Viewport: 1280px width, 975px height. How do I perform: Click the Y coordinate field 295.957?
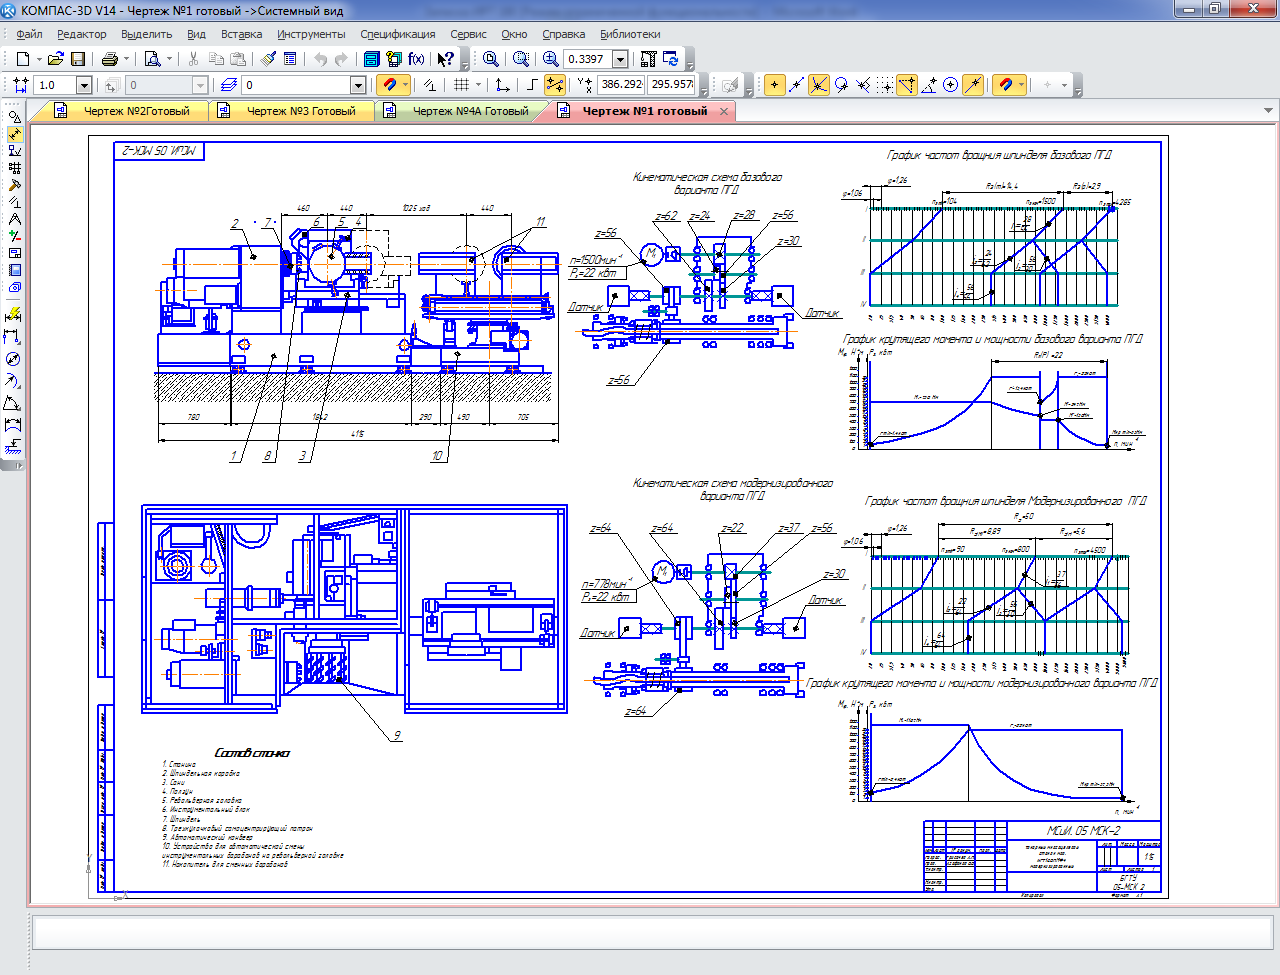point(672,85)
